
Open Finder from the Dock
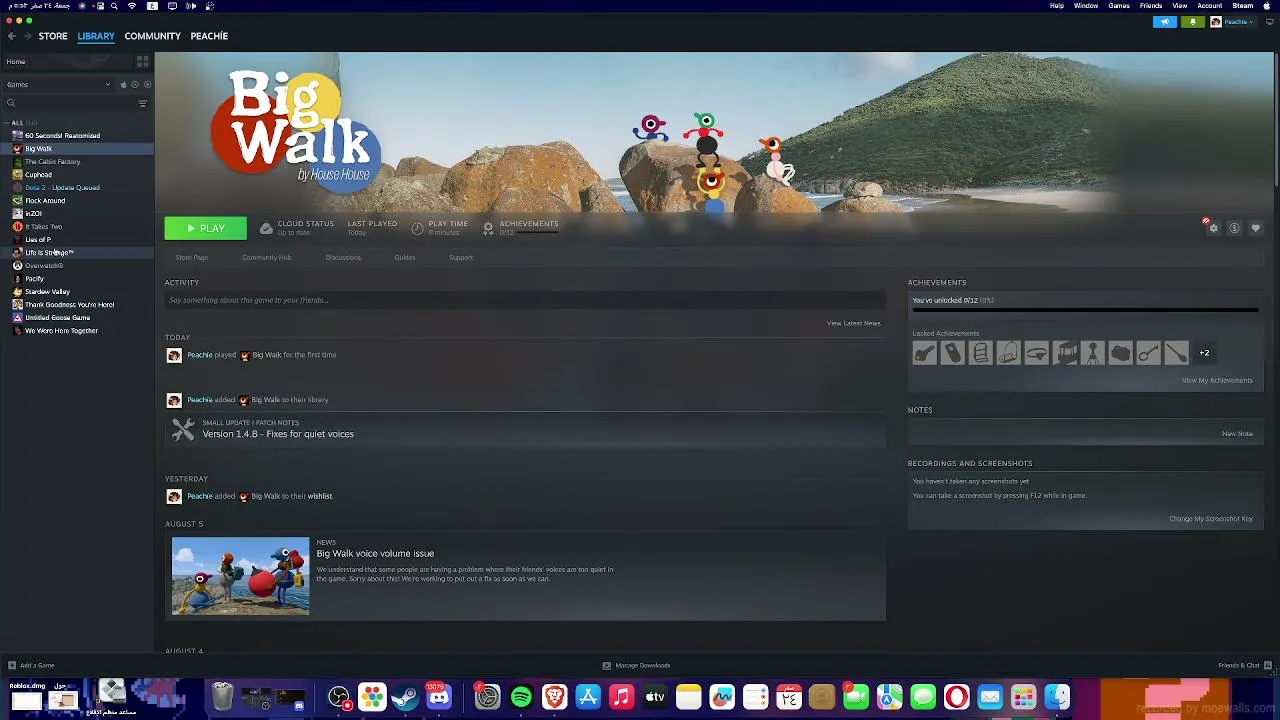[x=1057, y=697]
